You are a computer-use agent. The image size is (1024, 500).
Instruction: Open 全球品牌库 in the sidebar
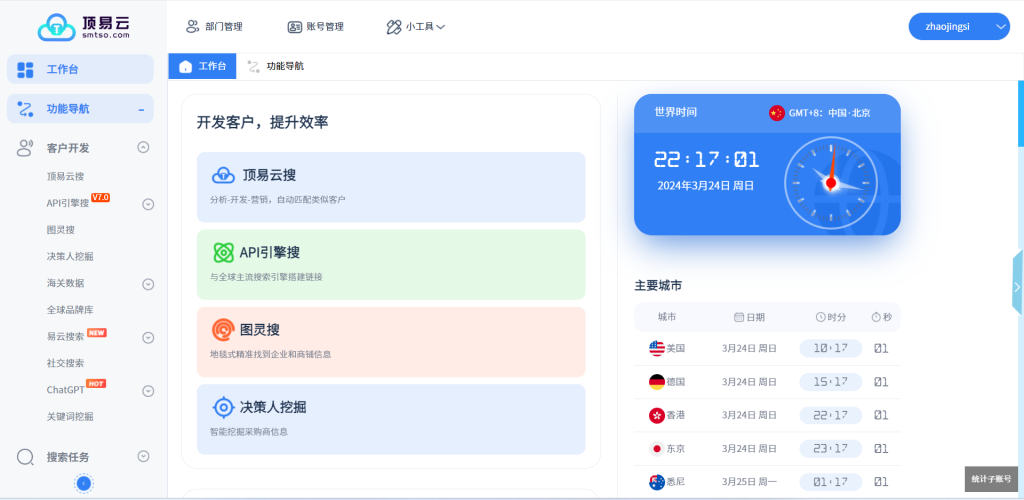tap(70, 310)
